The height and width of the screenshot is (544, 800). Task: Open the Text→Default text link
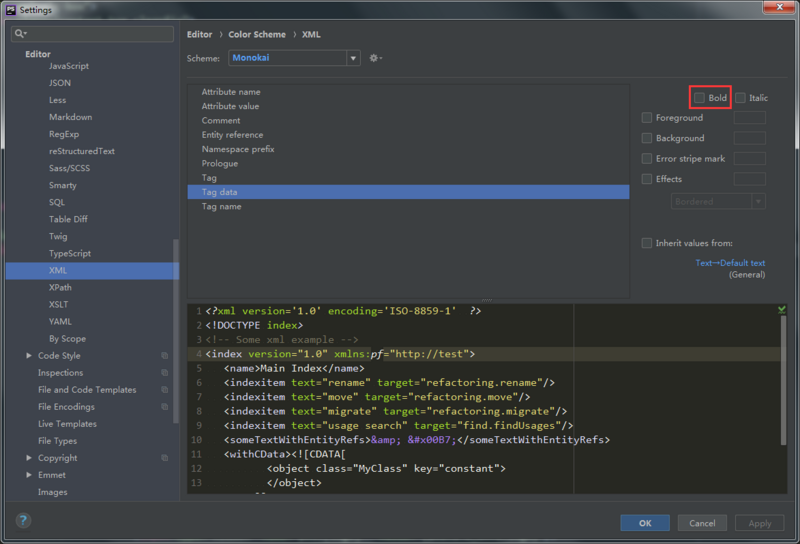[x=730, y=263]
